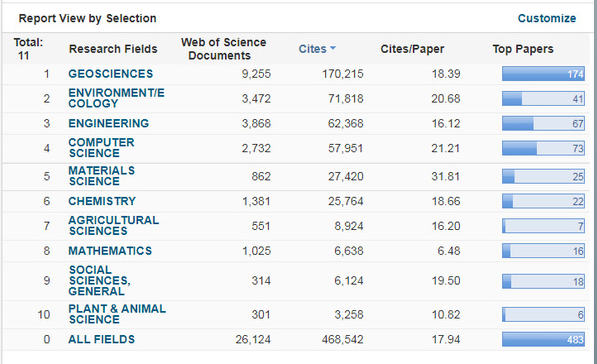The width and height of the screenshot is (597, 364).
Task: Click the All Fields top papers bar (483)
Action: click(x=543, y=339)
